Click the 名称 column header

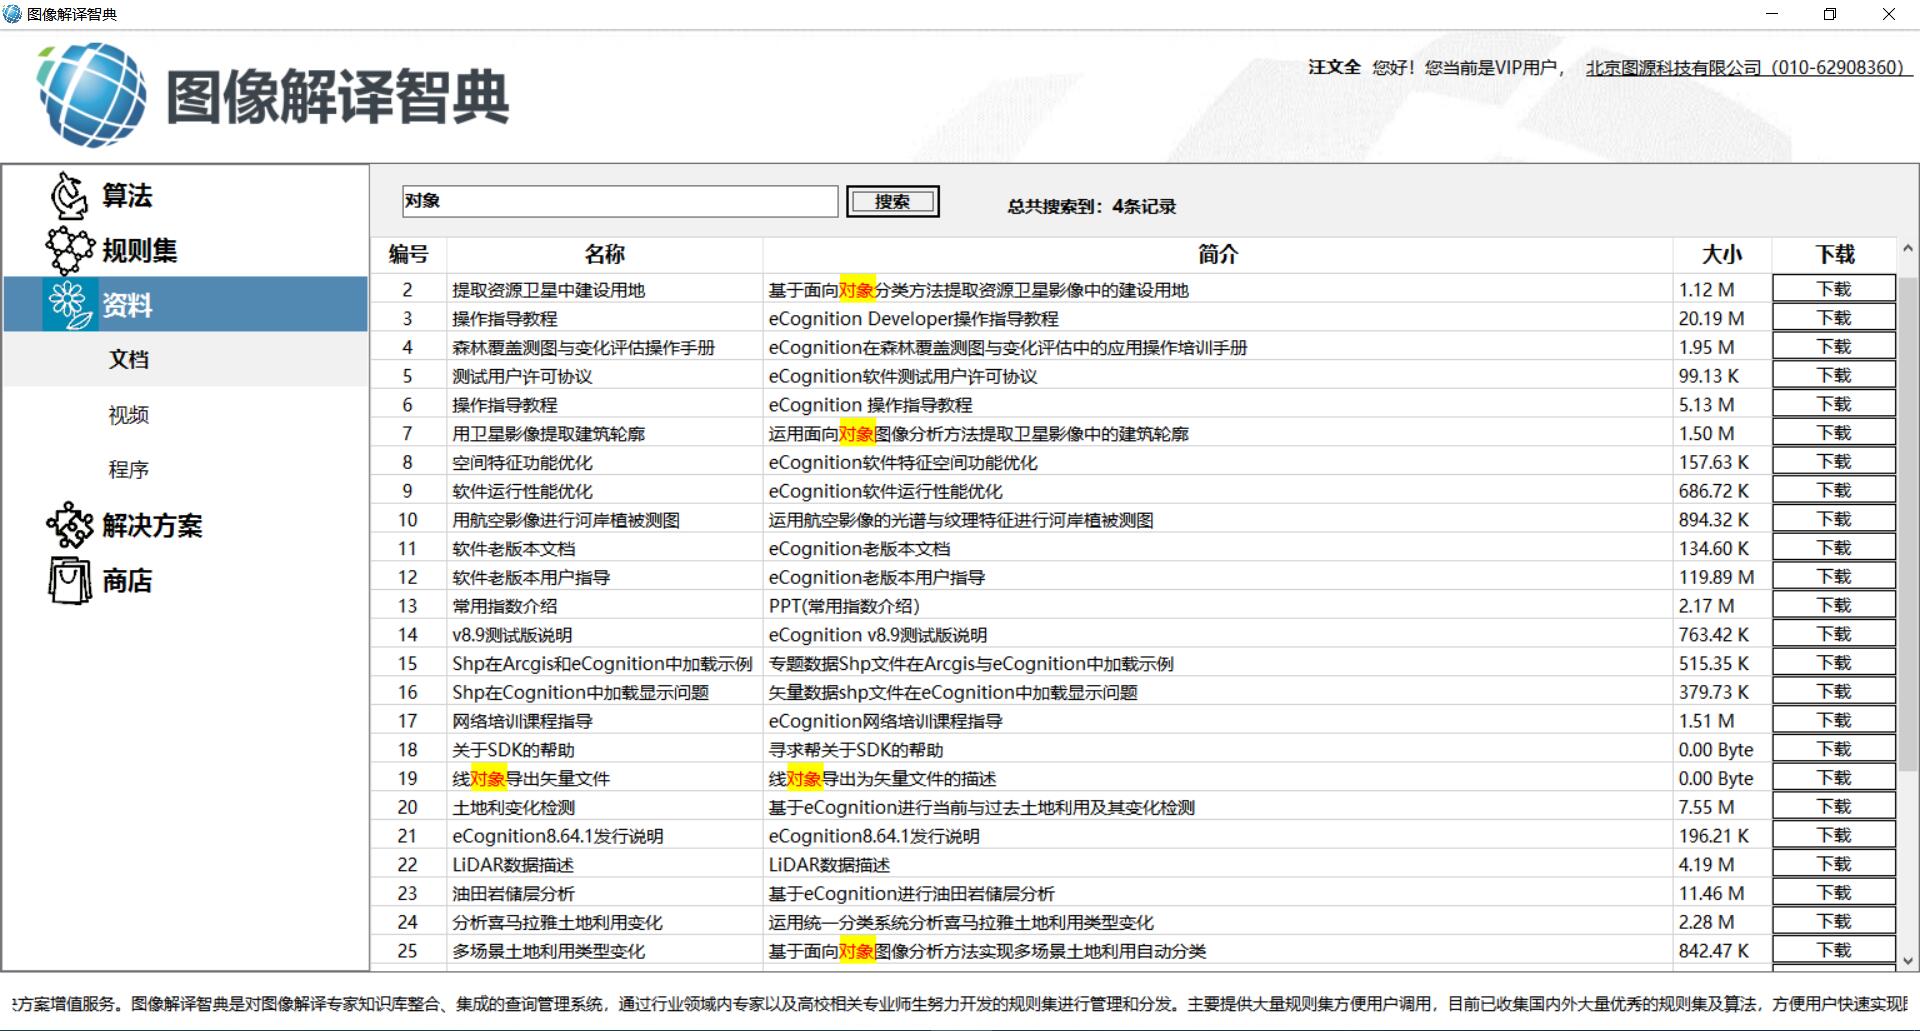click(x=604, y=255)
